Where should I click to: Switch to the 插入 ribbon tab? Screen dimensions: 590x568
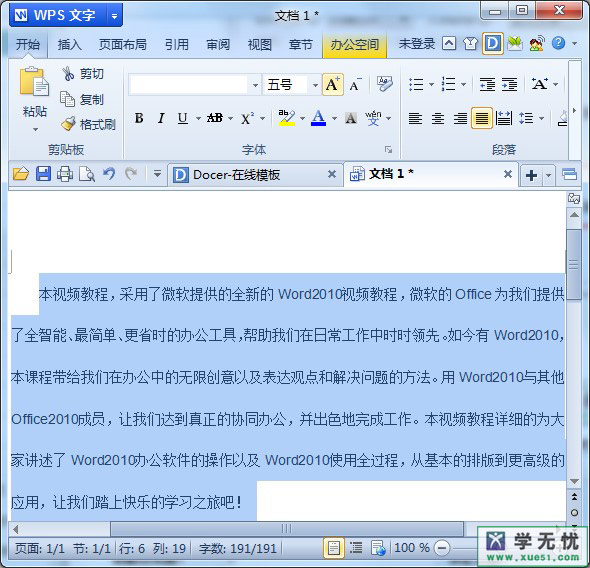(69, 45)
